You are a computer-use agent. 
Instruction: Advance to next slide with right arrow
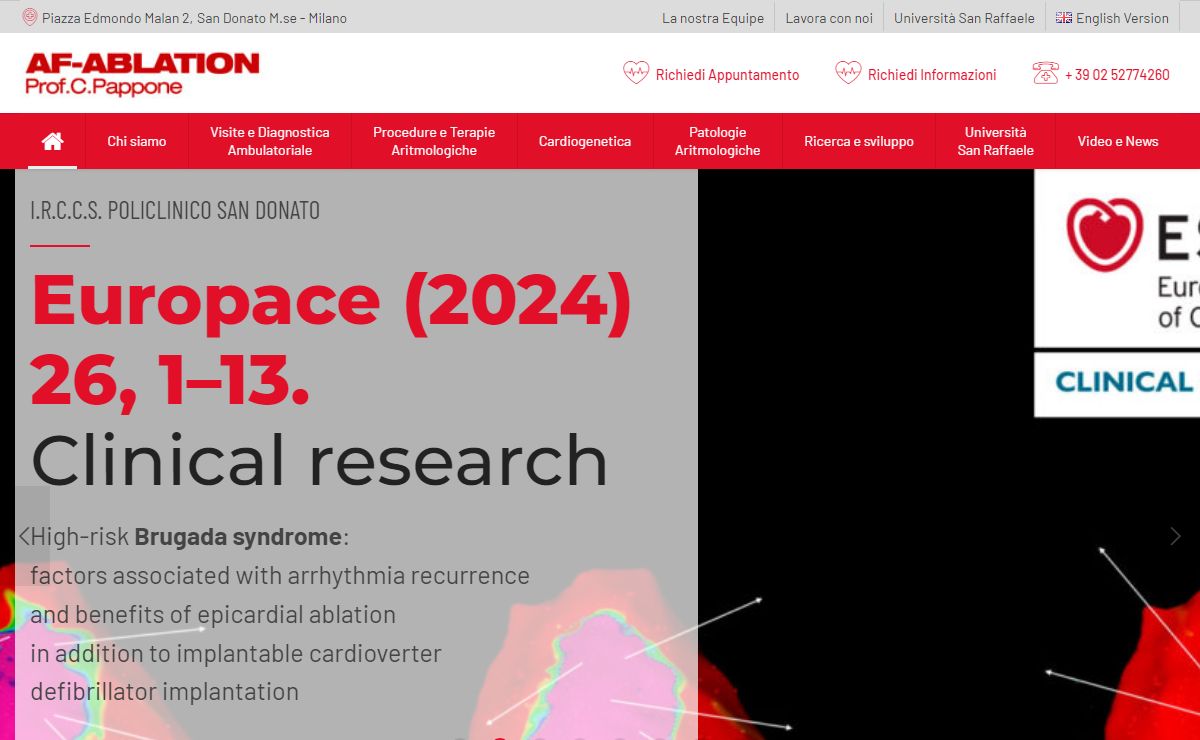pyautogui.click(x=1175, y=536)
